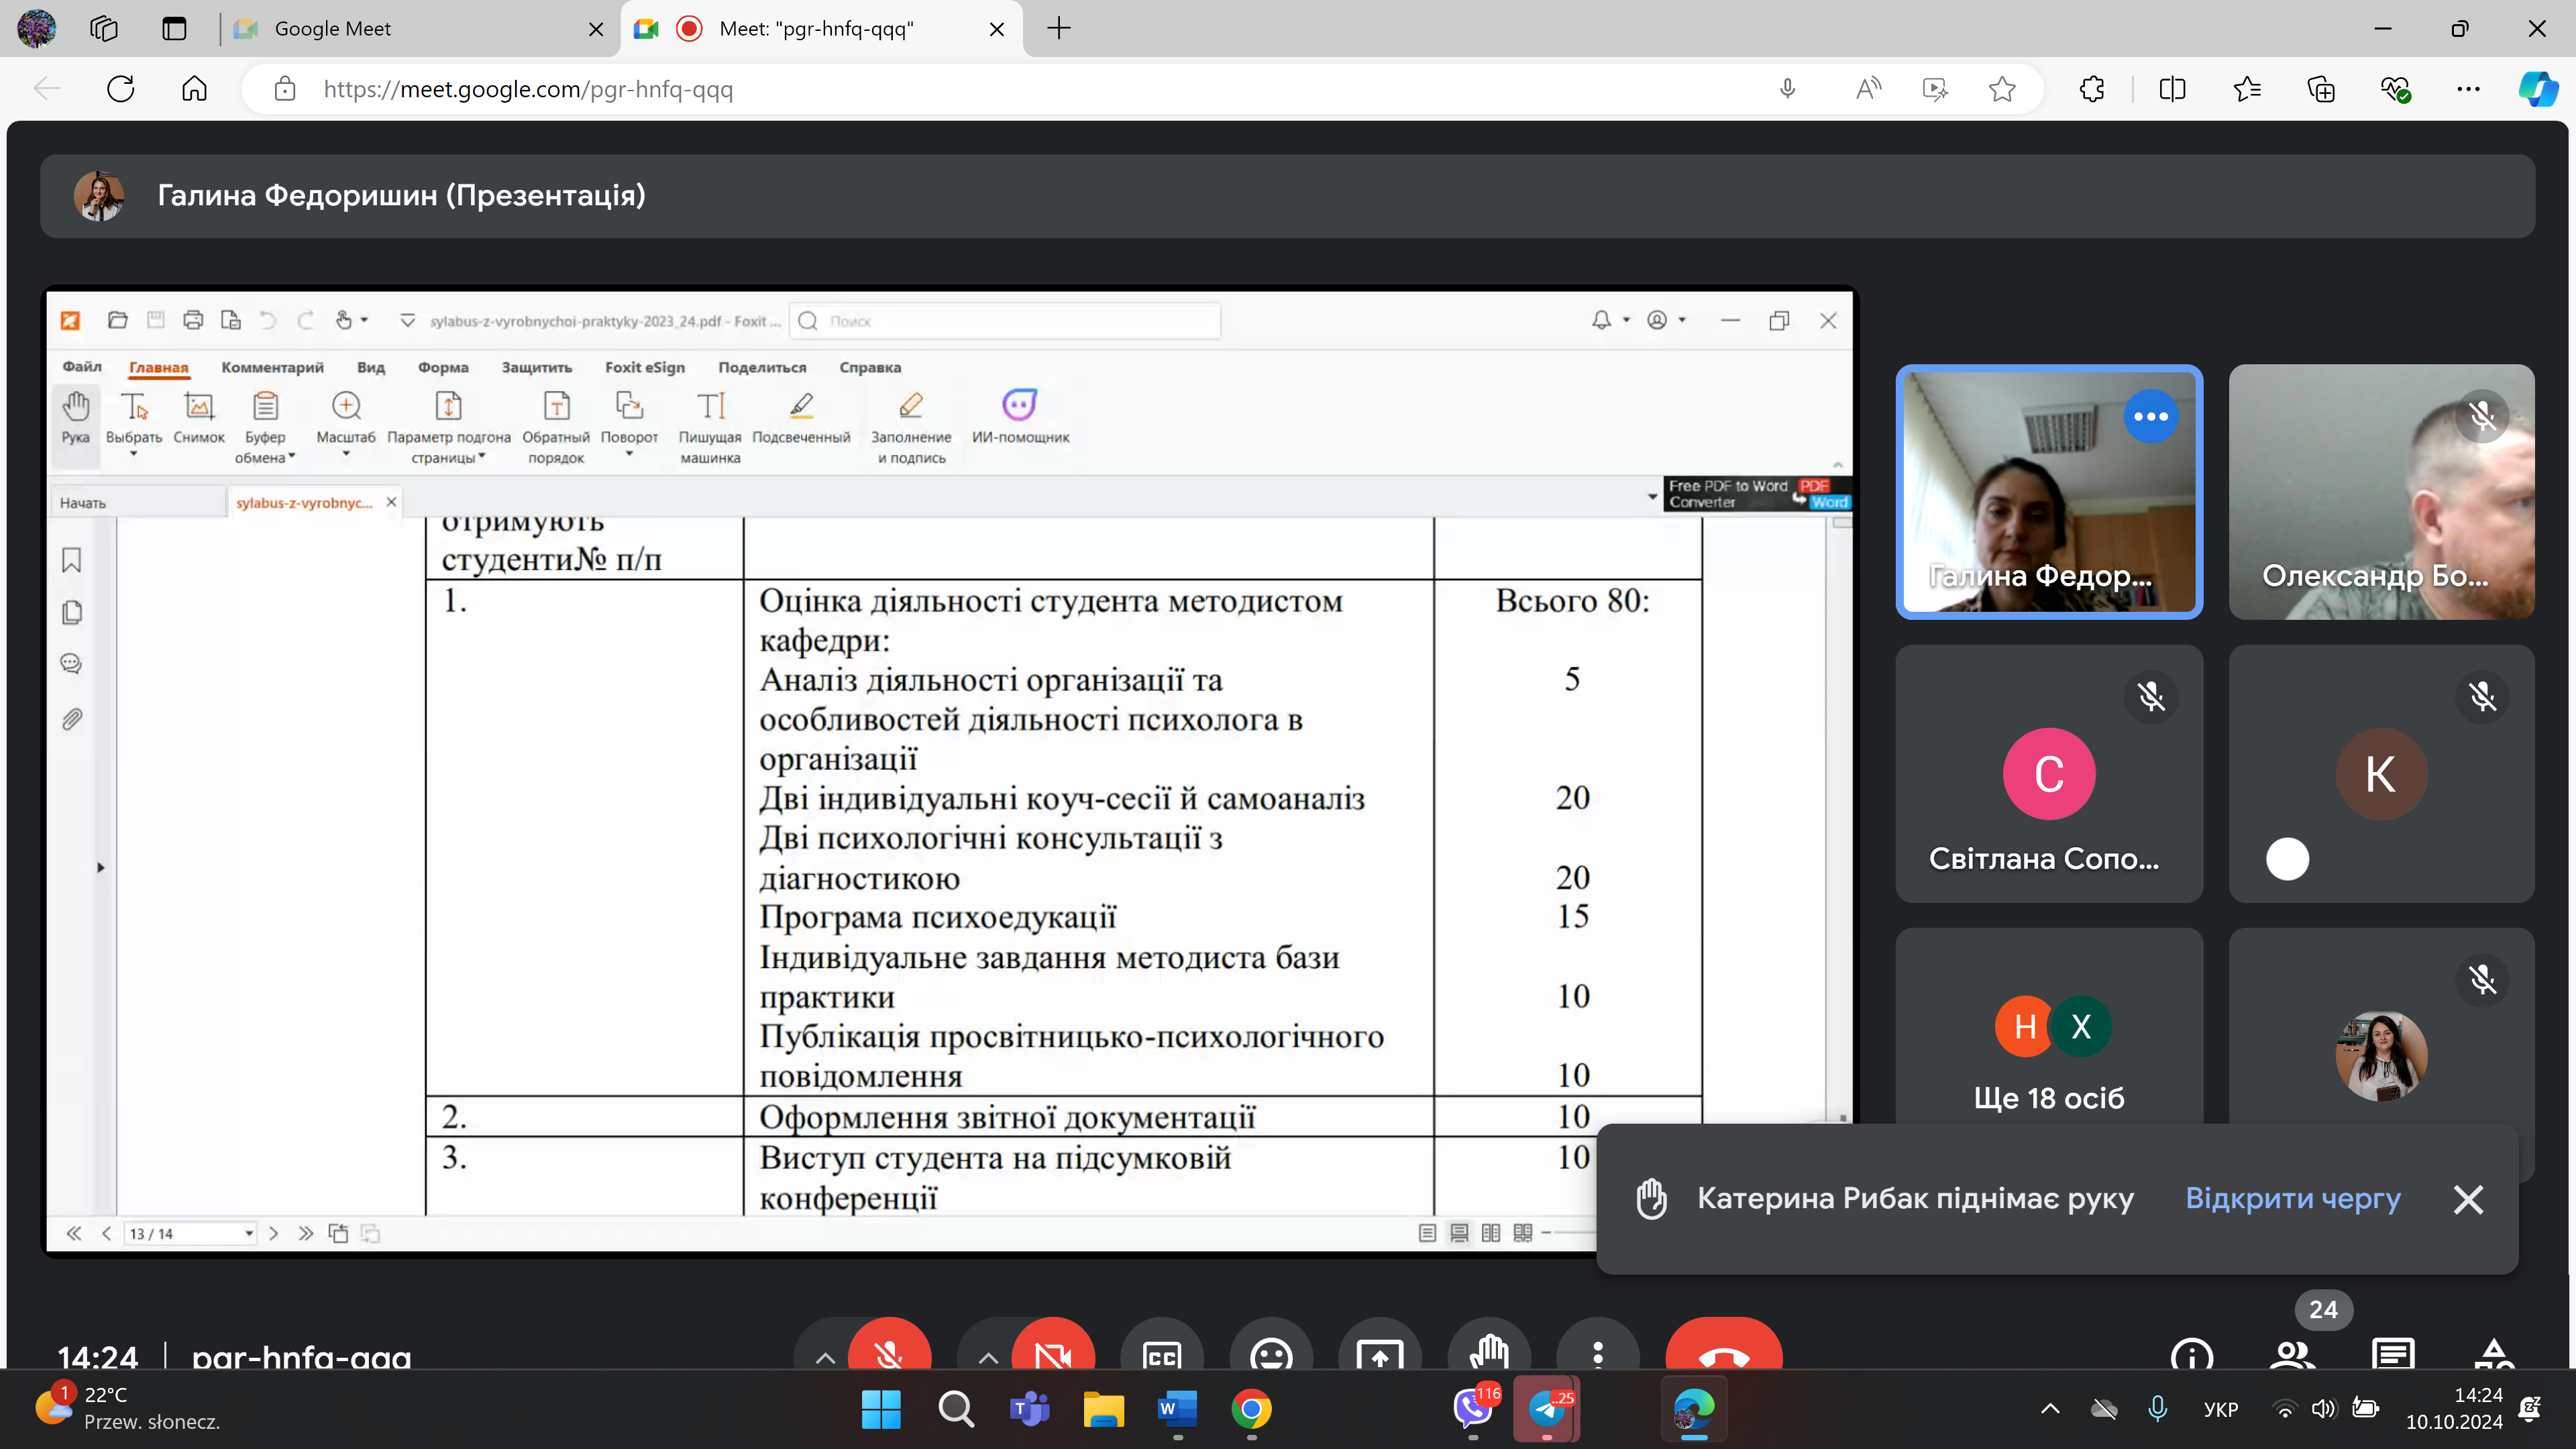Toggle closed captions button
The width and height of the screenshot is (2576, 1449).
[1161, 1352]
